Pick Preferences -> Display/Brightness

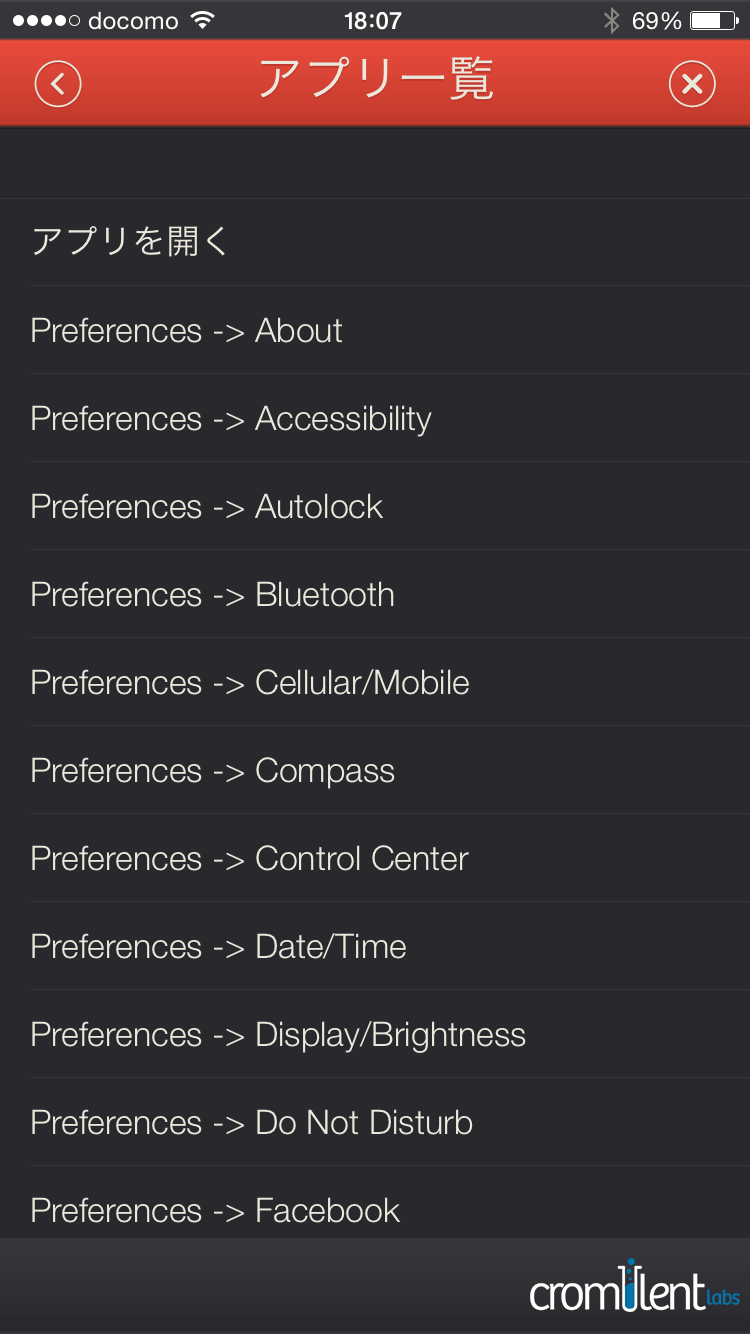(x=278, y=1034)
